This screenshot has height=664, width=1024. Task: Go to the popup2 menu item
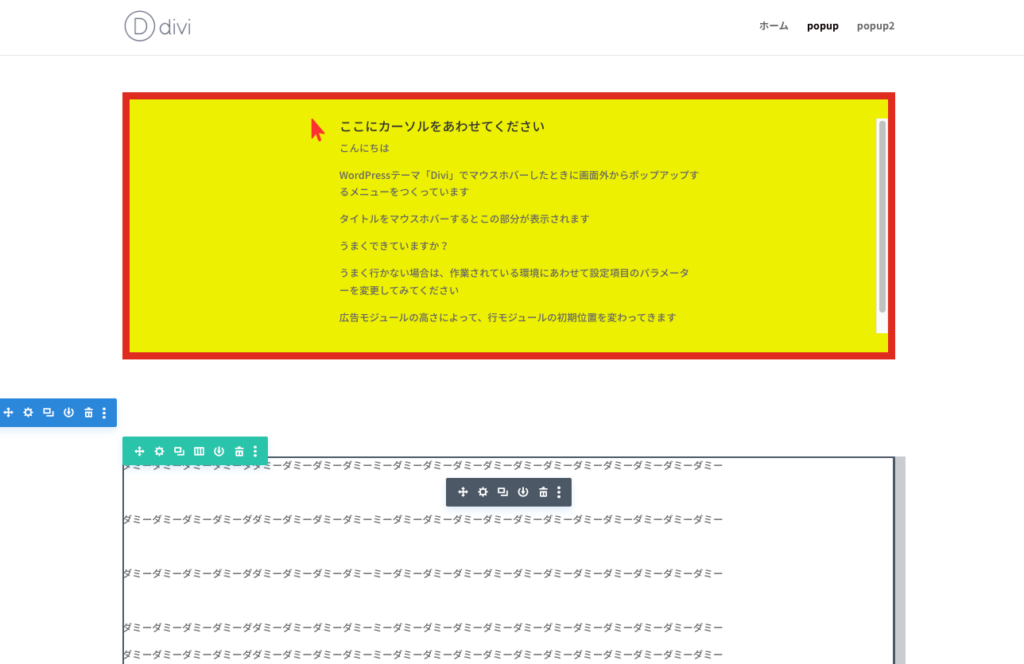[875, 26]
